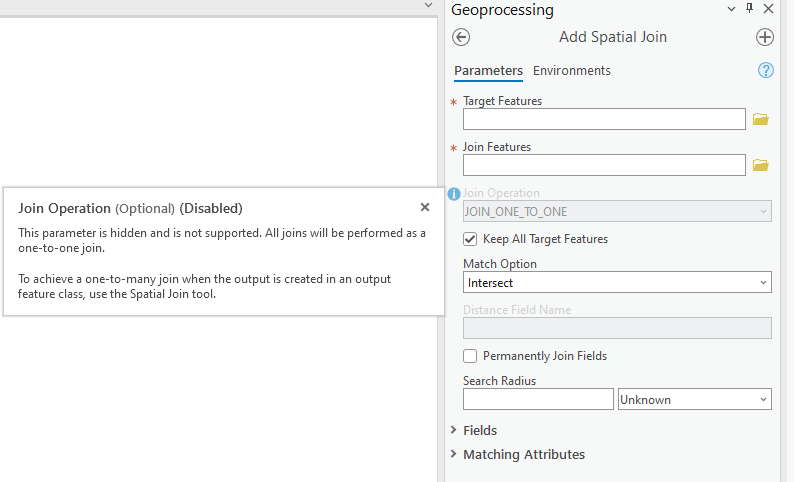Close the Join Operation tooltip popup

coord(425,207)
